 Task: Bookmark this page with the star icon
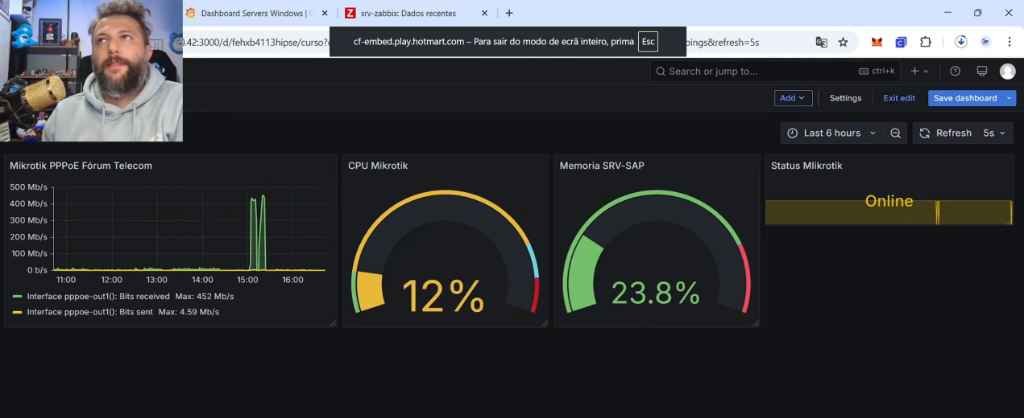[843, 42]
